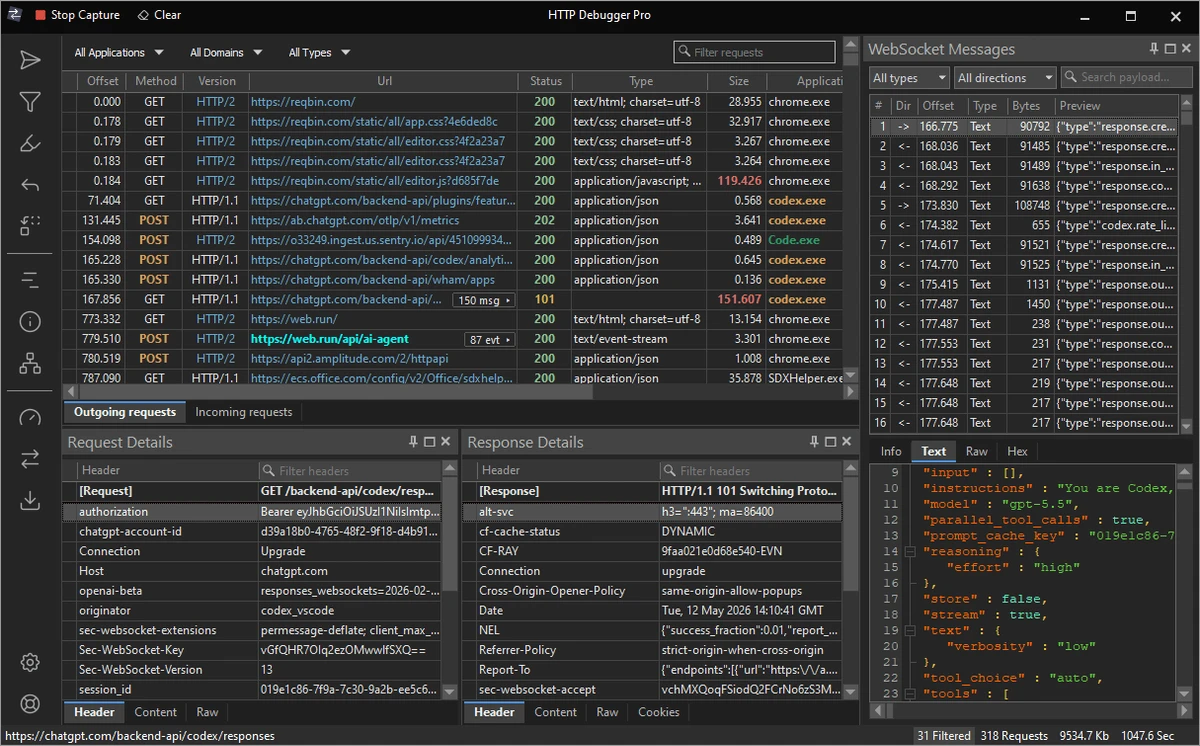The height and width of the screenshot is (746, 1200).
Task: Click the 31 Filtered status bar entry
Action: tap(944, 735)
